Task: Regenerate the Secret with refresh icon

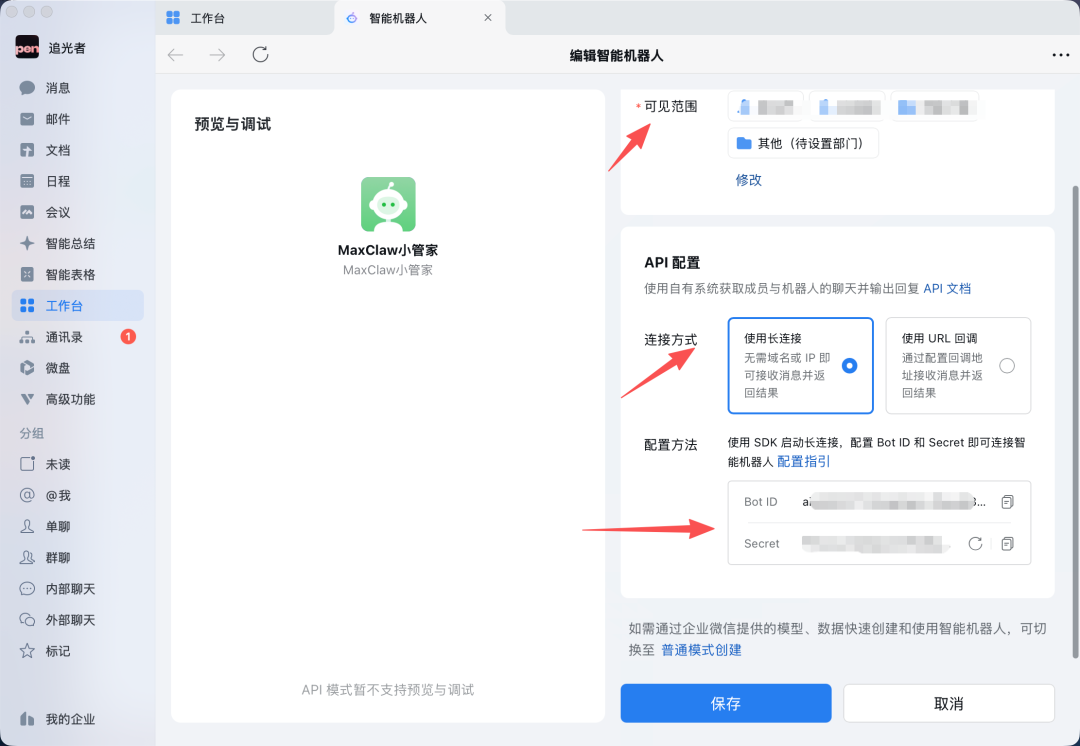Action: (x=975, y=543)
